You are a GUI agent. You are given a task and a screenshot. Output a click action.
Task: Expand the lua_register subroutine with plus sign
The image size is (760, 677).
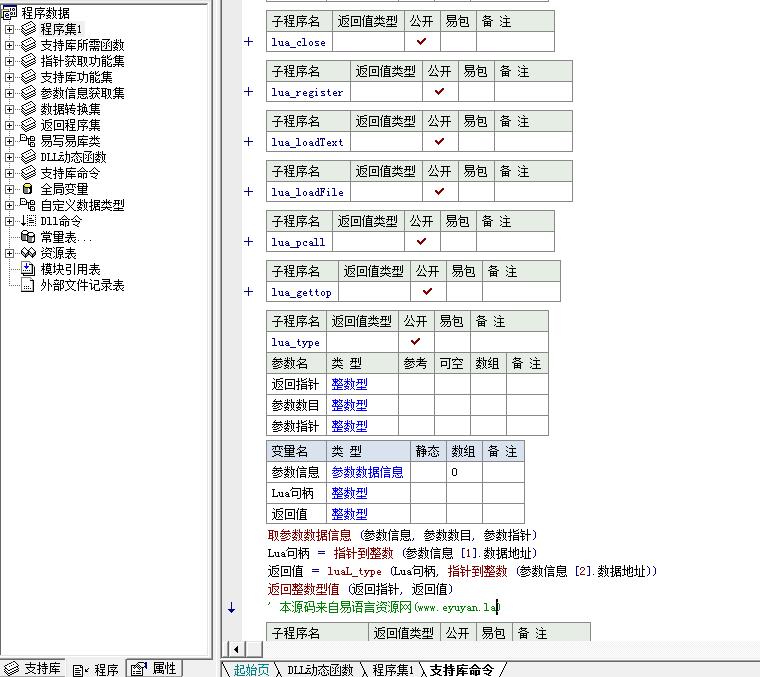coord(248,92)
